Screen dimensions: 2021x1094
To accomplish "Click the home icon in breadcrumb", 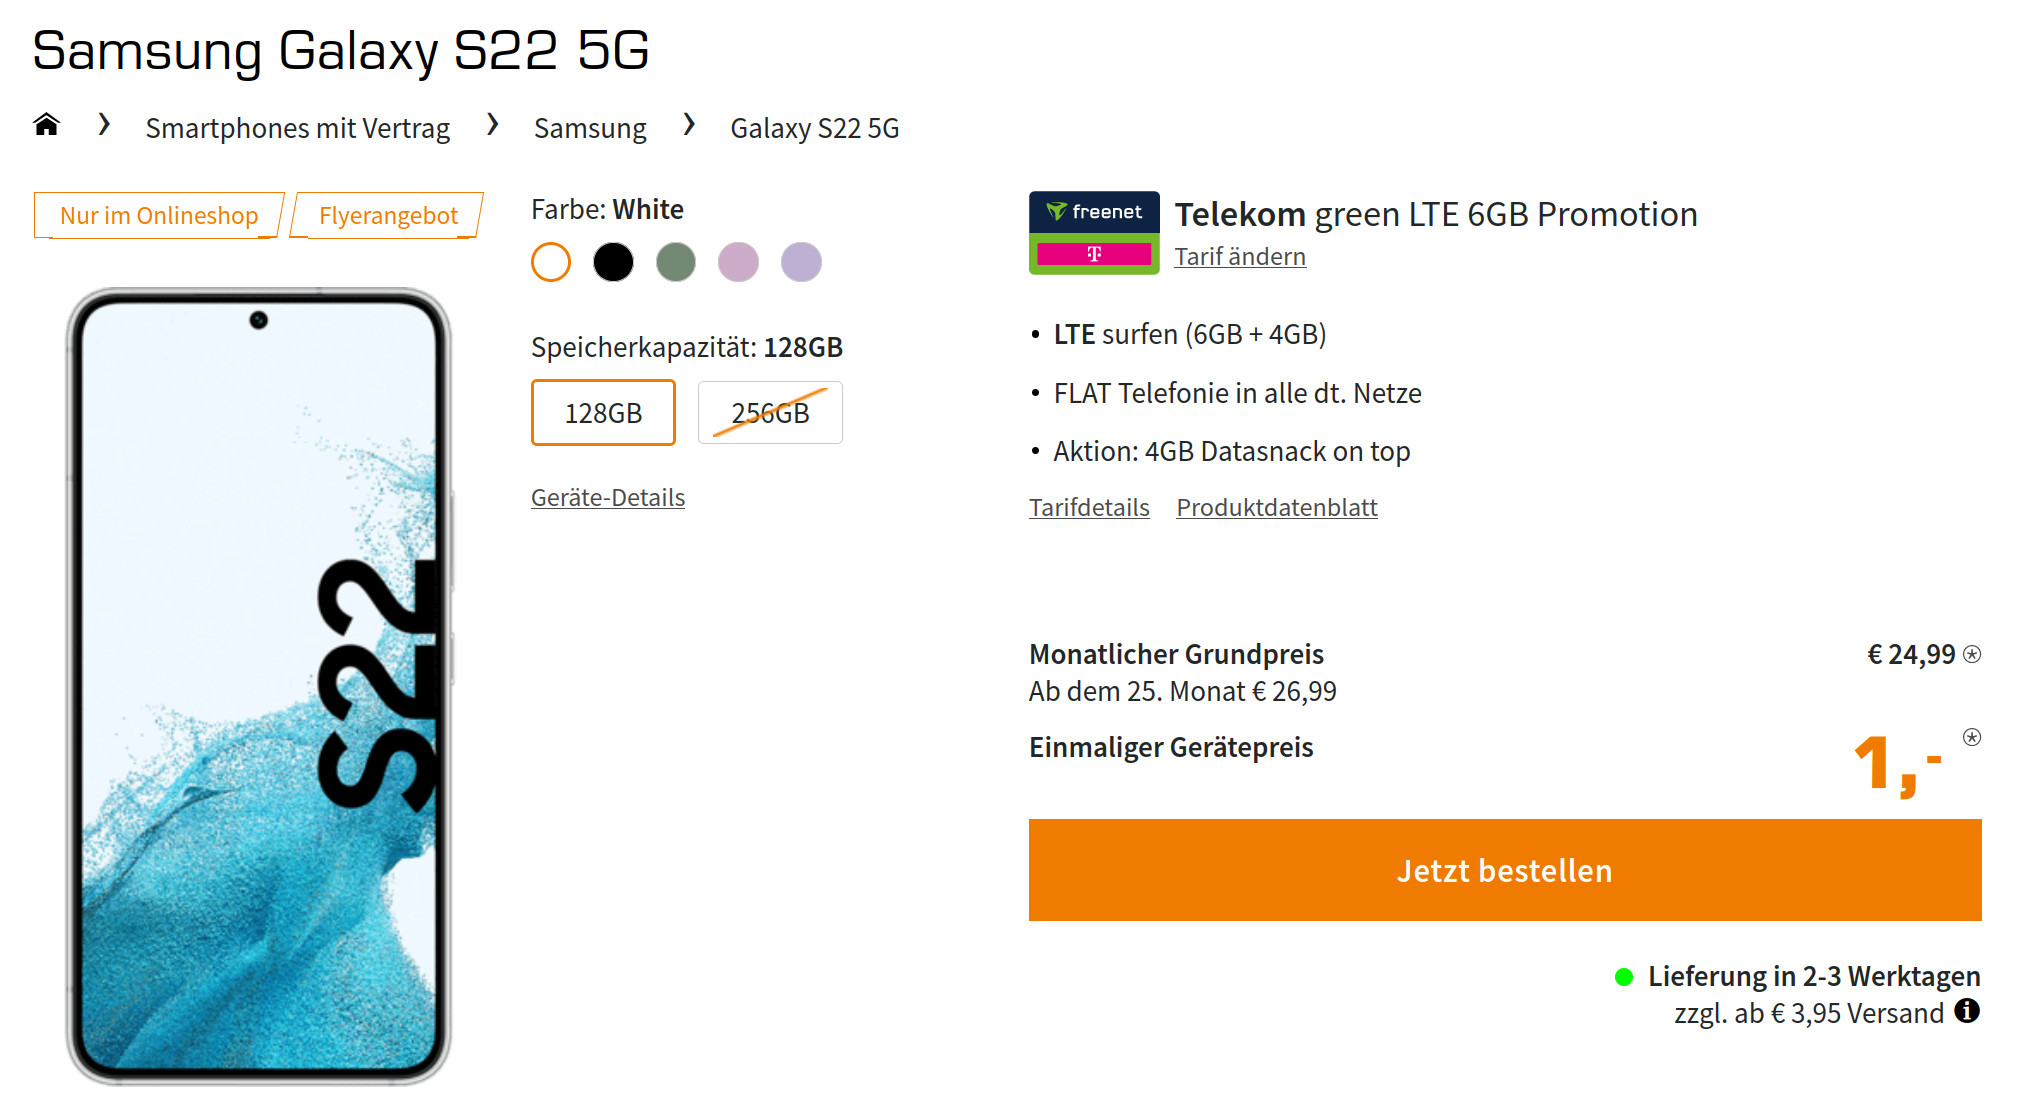I will point(46,125).
